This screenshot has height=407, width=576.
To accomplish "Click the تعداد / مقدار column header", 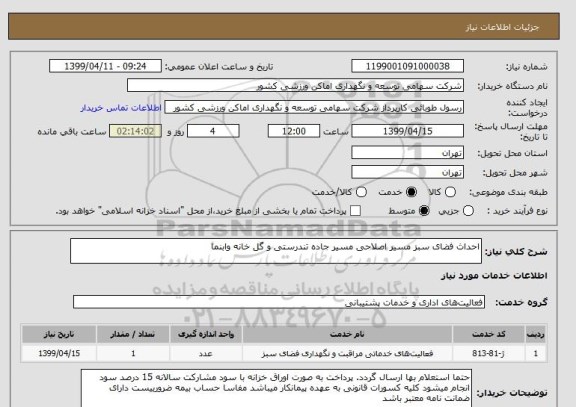I will click(x=133, y=334).
